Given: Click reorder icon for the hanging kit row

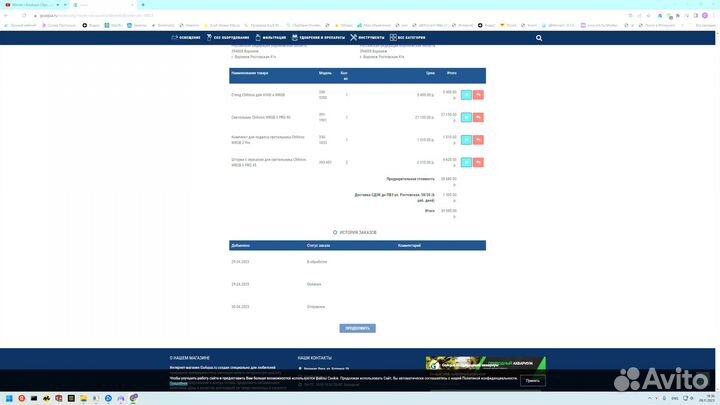Looking at the screenshot, I should (x=466, y=139).
